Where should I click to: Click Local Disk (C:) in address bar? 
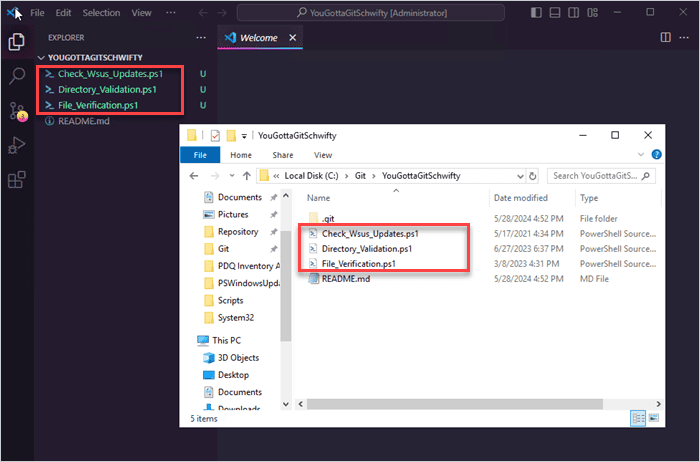(x=311, y=176)
